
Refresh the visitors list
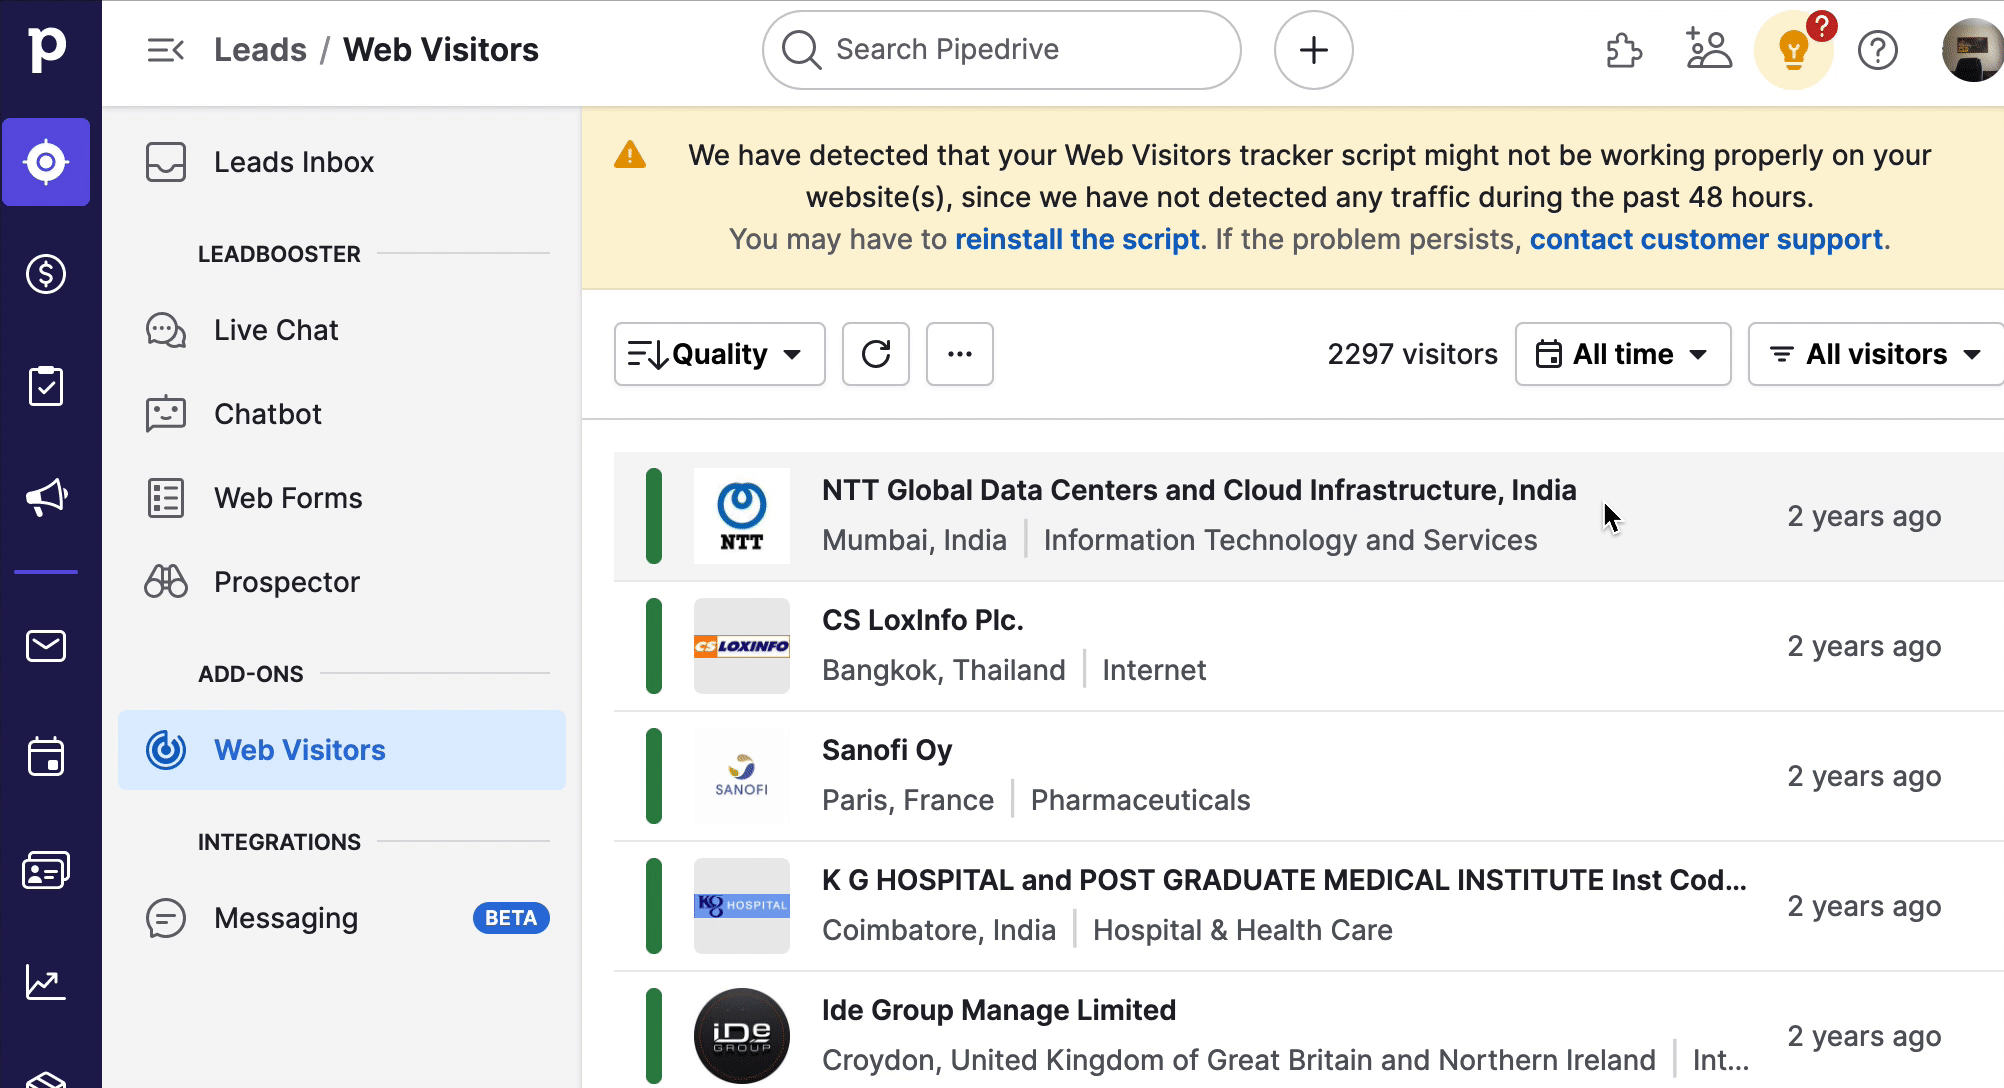click(x=875, y=354)
